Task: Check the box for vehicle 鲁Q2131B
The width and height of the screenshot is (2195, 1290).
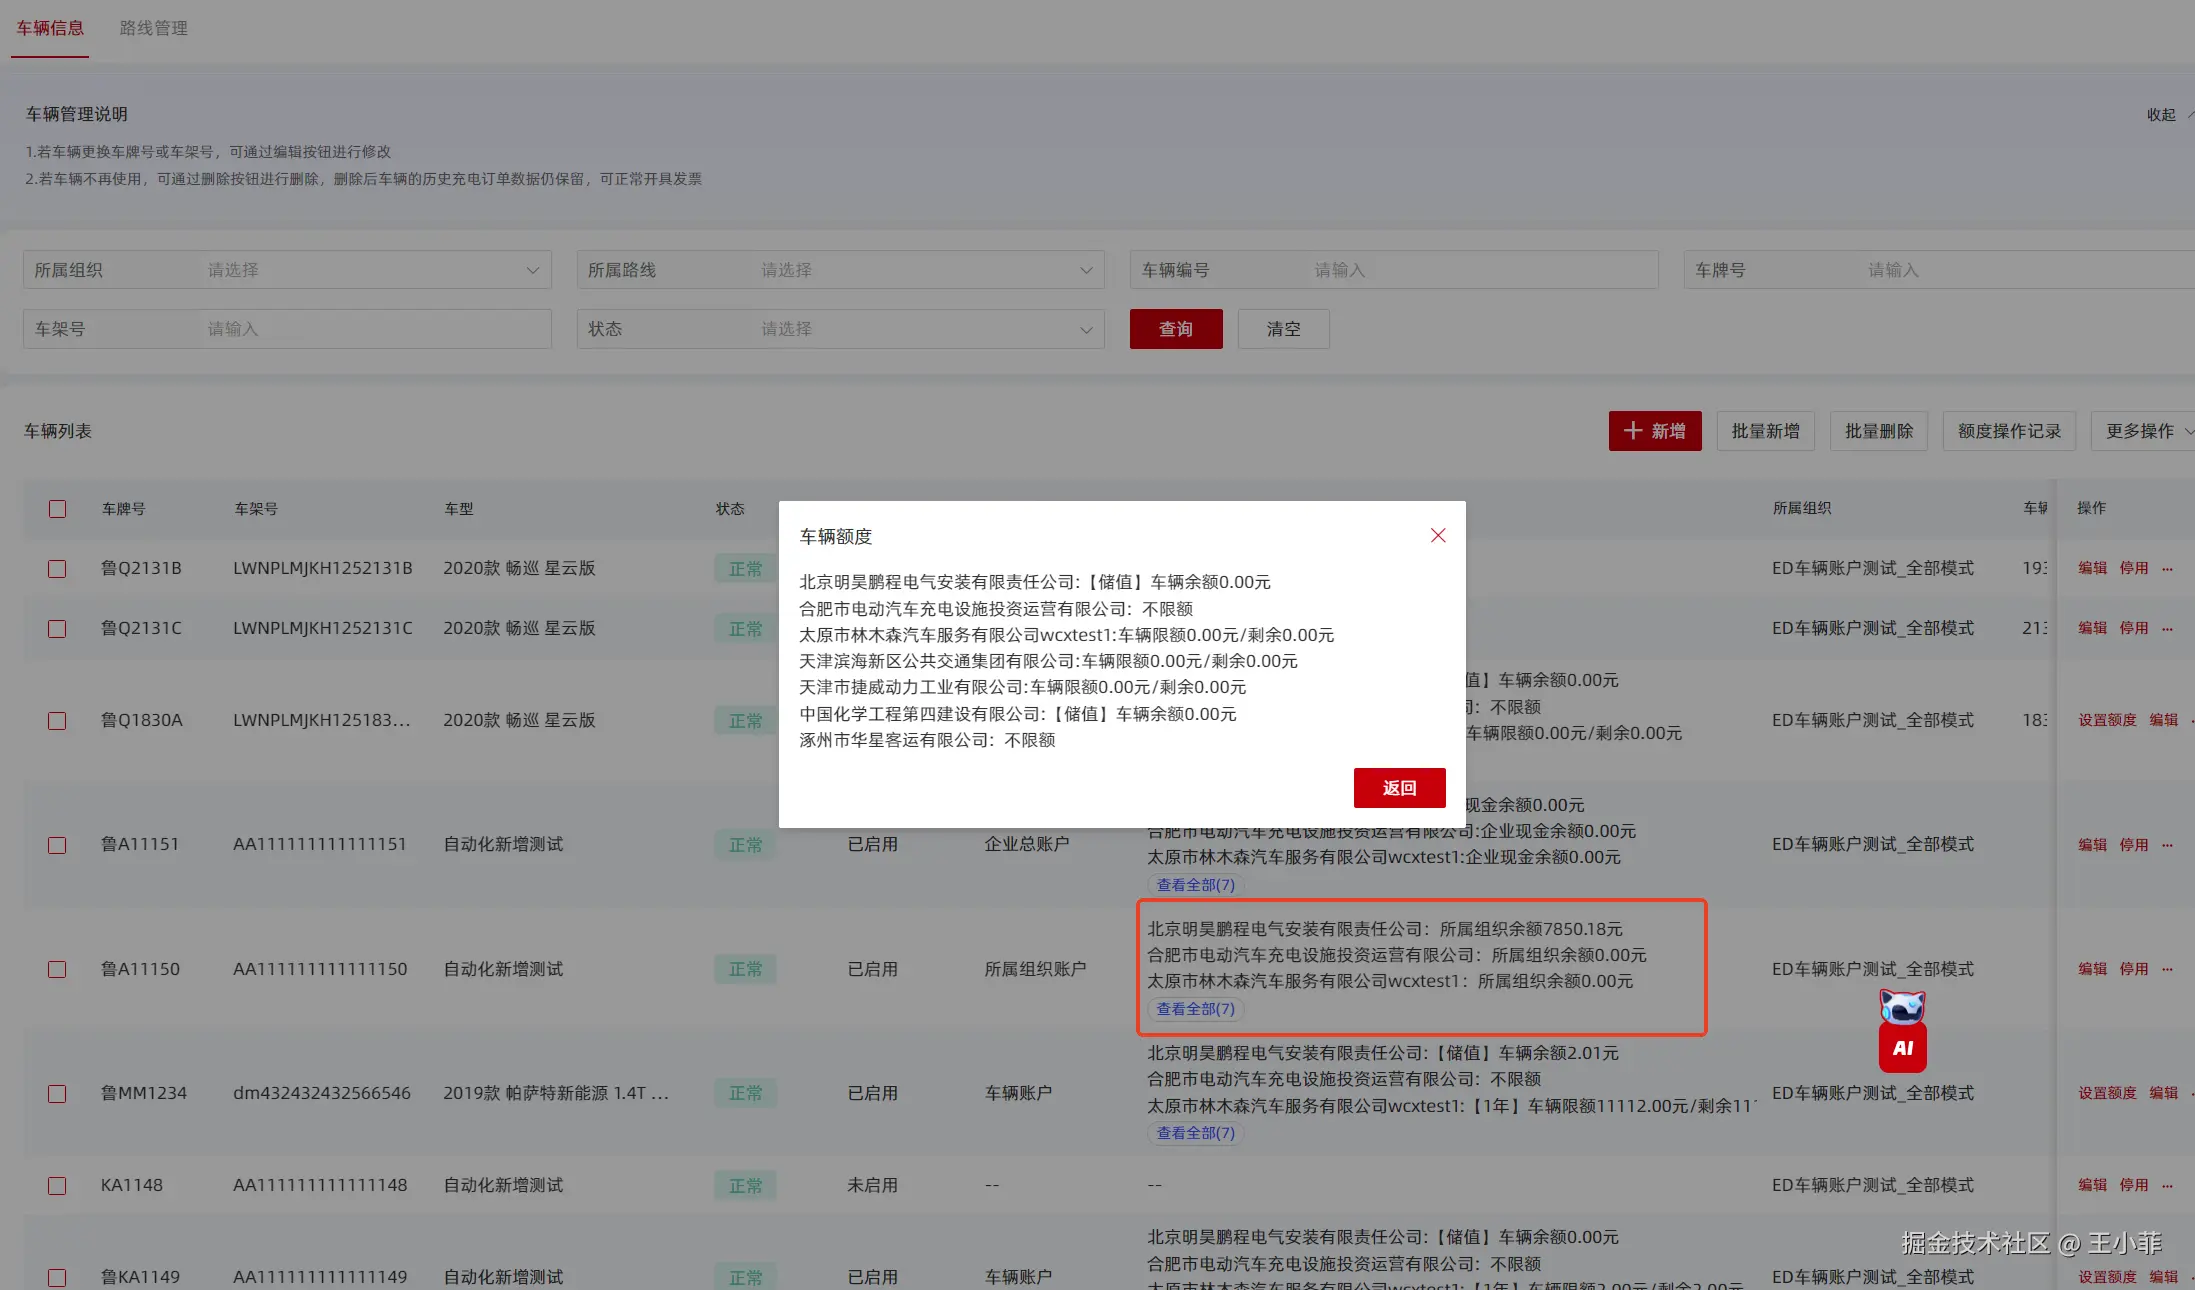Action: coord(58,569)
